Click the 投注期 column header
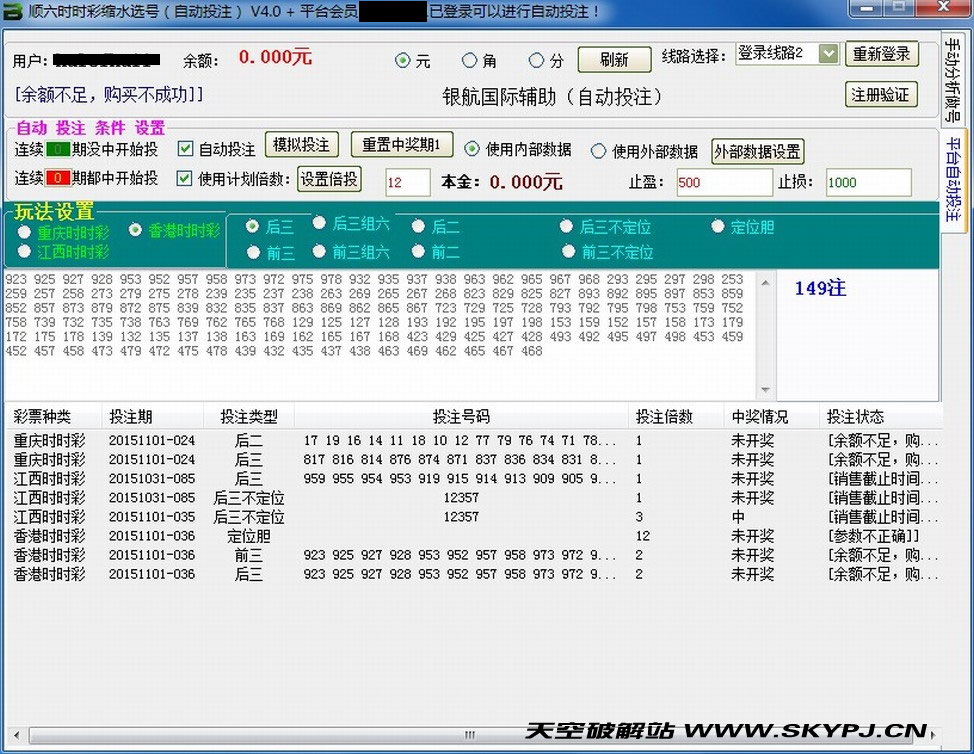The width and height of the screenshot is (974, 754). tap(131, 416)
